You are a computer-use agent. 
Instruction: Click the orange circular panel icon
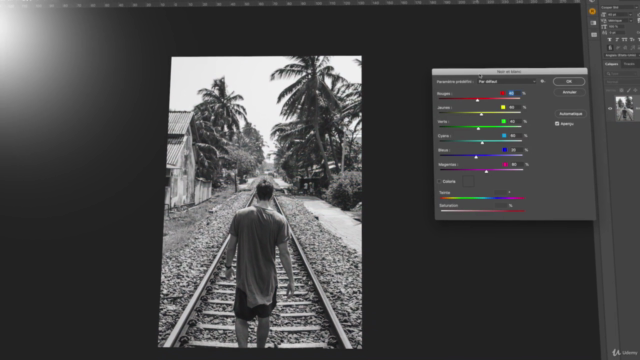tap(592, 12)
